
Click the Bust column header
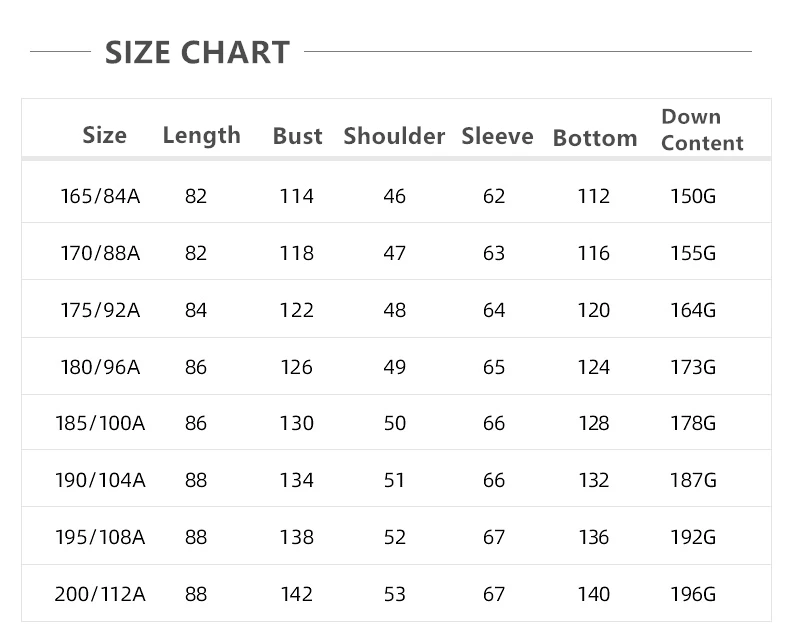[297, 136]
